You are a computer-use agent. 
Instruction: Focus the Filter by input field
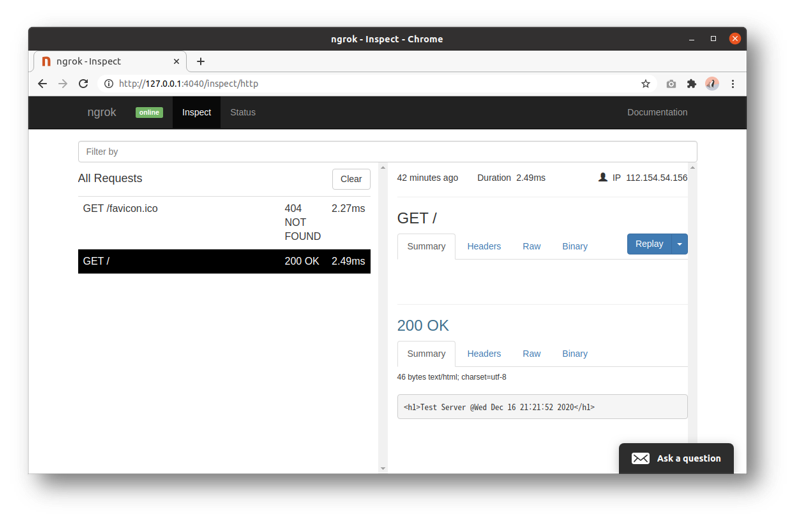point(387,152)
